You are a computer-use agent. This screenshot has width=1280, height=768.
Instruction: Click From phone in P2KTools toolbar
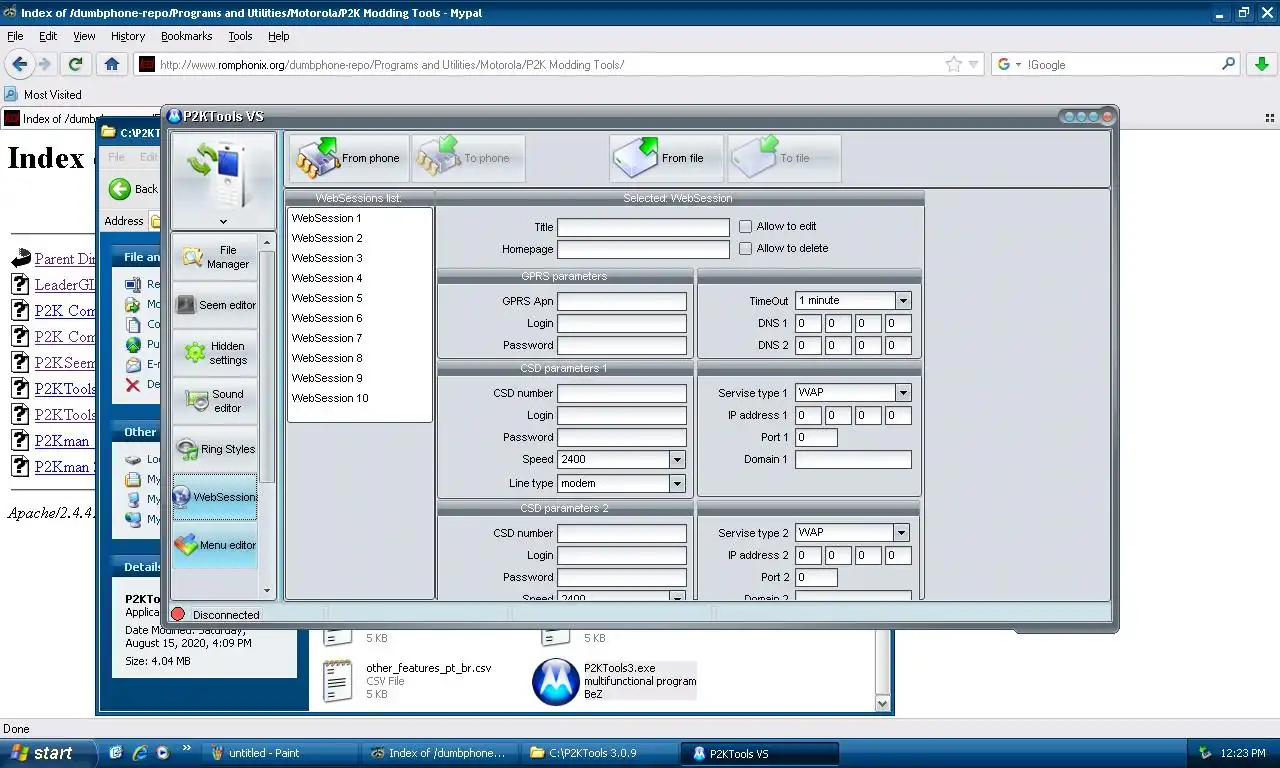[350, 158]
